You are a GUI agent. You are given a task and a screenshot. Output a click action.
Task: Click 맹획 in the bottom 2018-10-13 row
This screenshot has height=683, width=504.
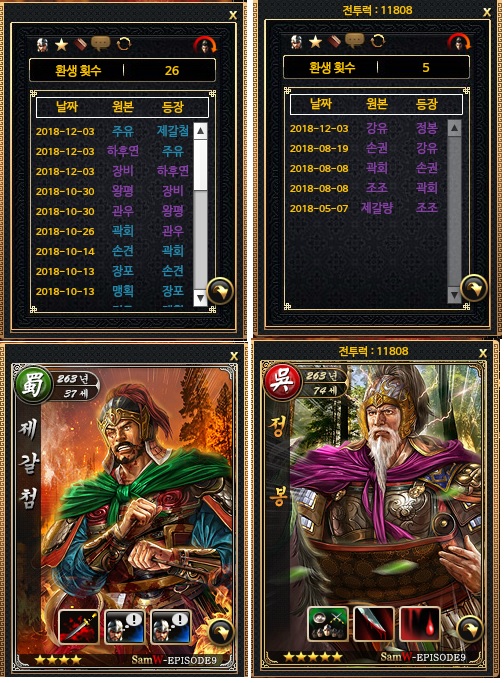[123, 291]
